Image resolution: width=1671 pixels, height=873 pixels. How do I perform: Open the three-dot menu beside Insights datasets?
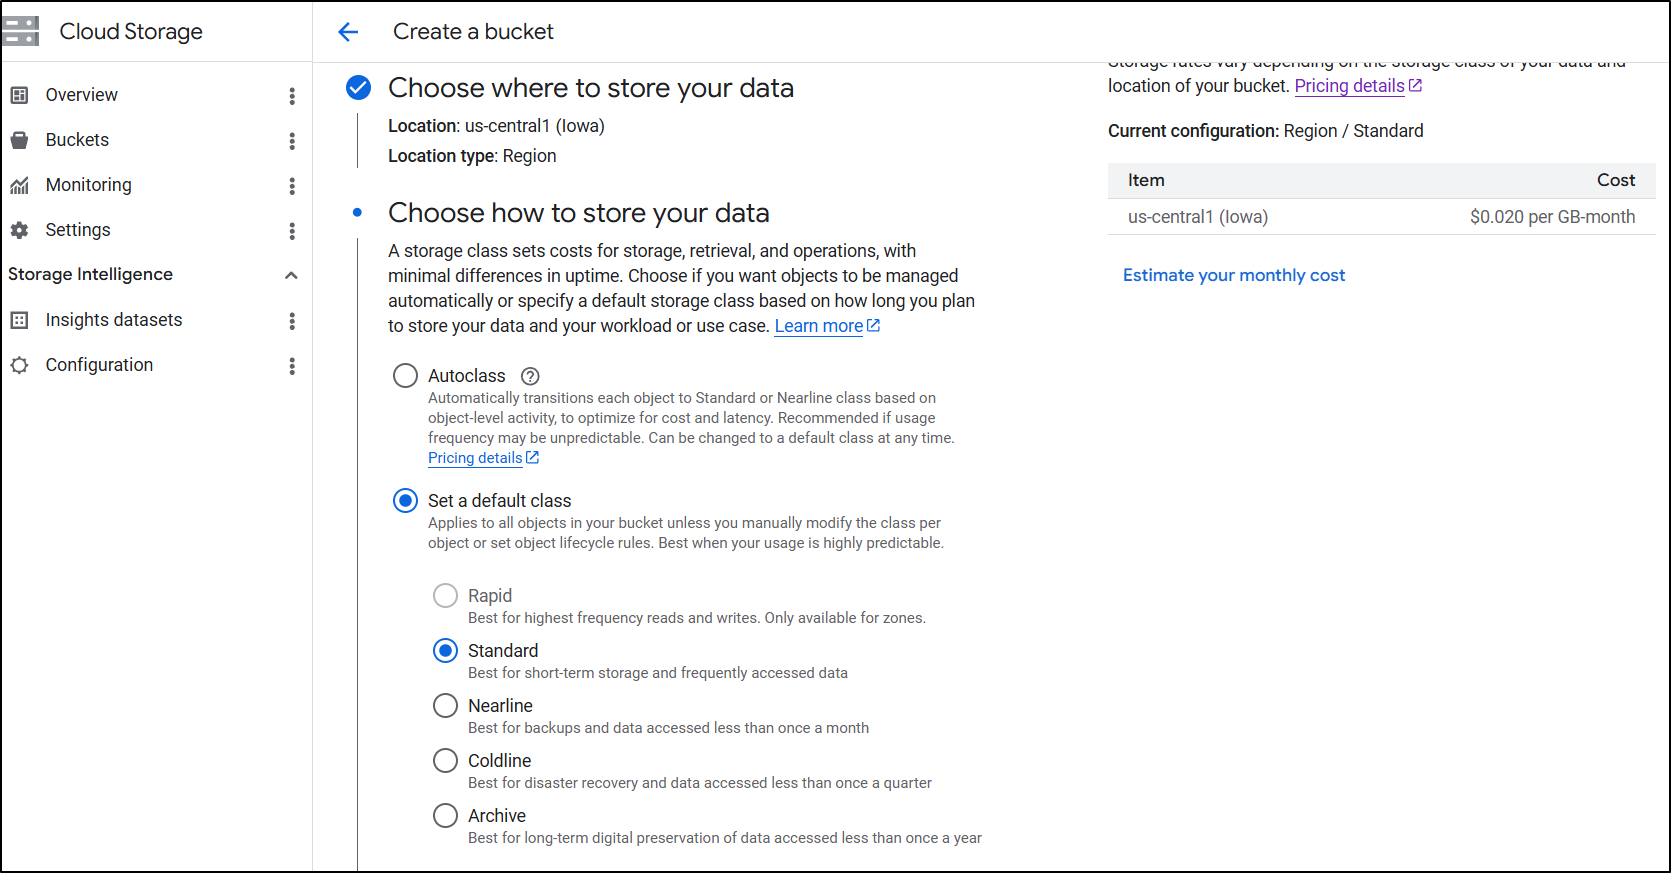pos(292,321)
